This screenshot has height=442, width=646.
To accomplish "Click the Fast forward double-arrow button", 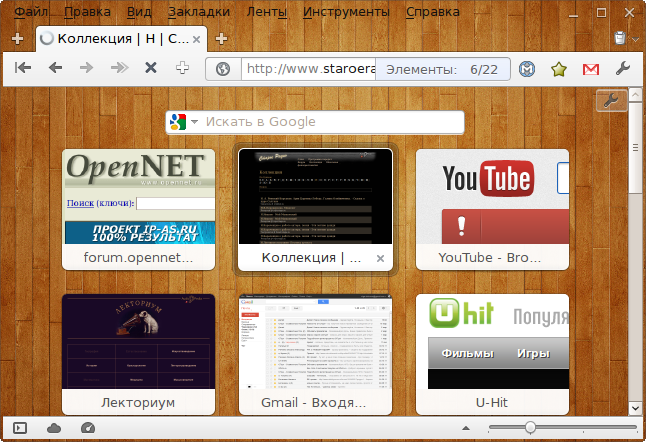I will (119, 67).
